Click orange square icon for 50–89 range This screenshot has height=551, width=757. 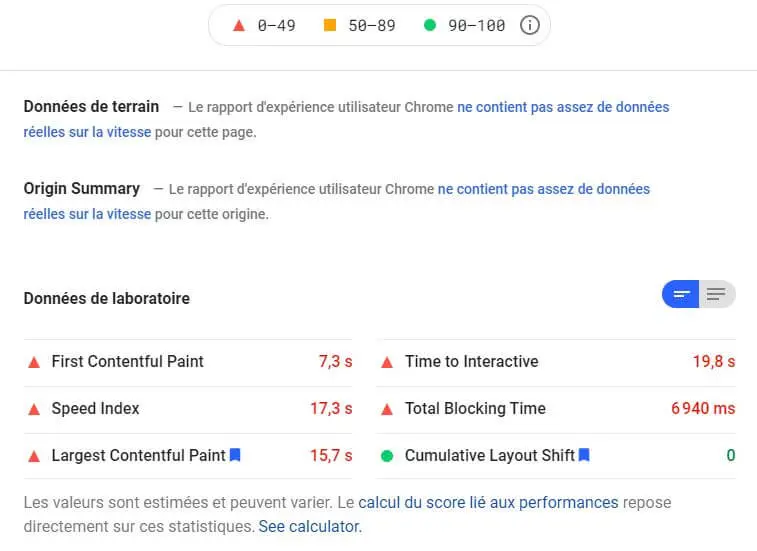pos(330,25)
